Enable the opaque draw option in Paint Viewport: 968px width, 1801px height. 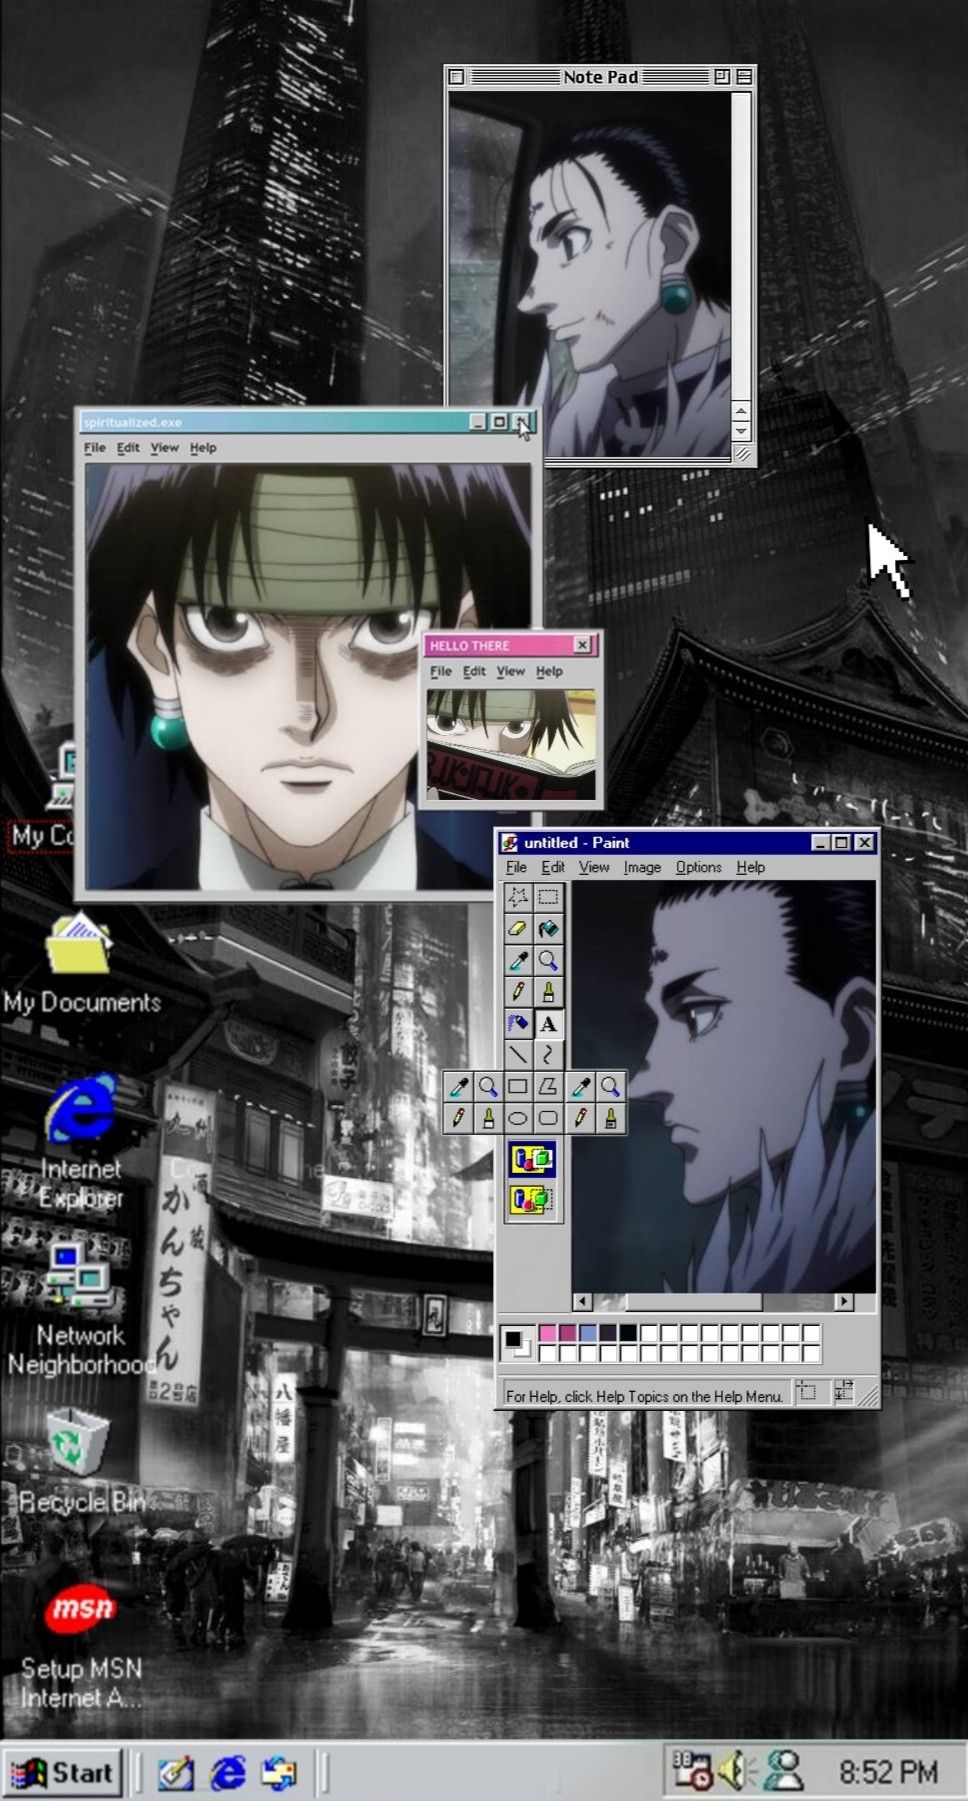tap(533, 1160)
